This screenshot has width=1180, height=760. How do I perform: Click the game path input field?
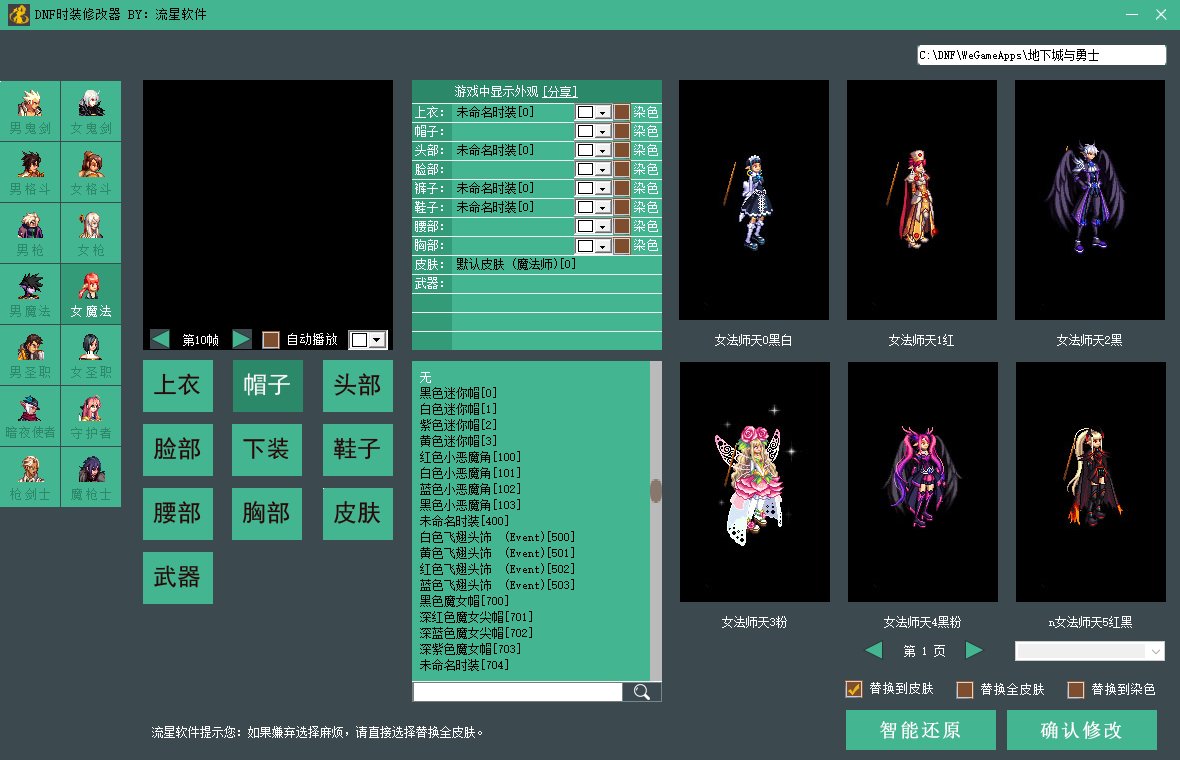[x=1042, y=55]
